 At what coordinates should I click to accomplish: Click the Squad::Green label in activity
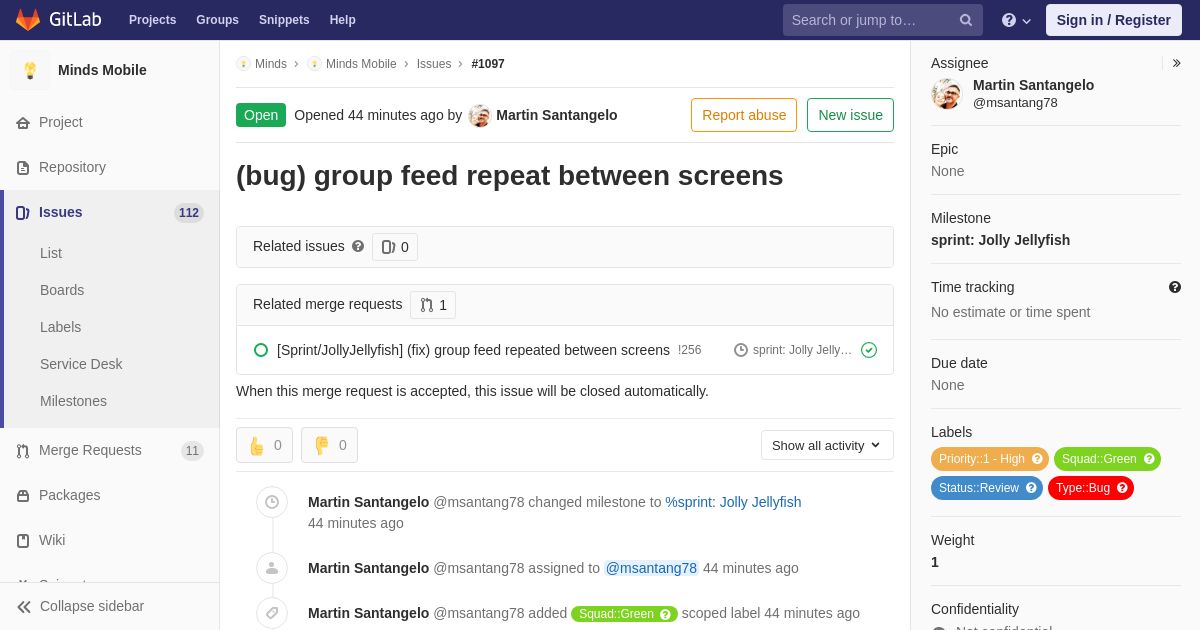pos(624,614)
